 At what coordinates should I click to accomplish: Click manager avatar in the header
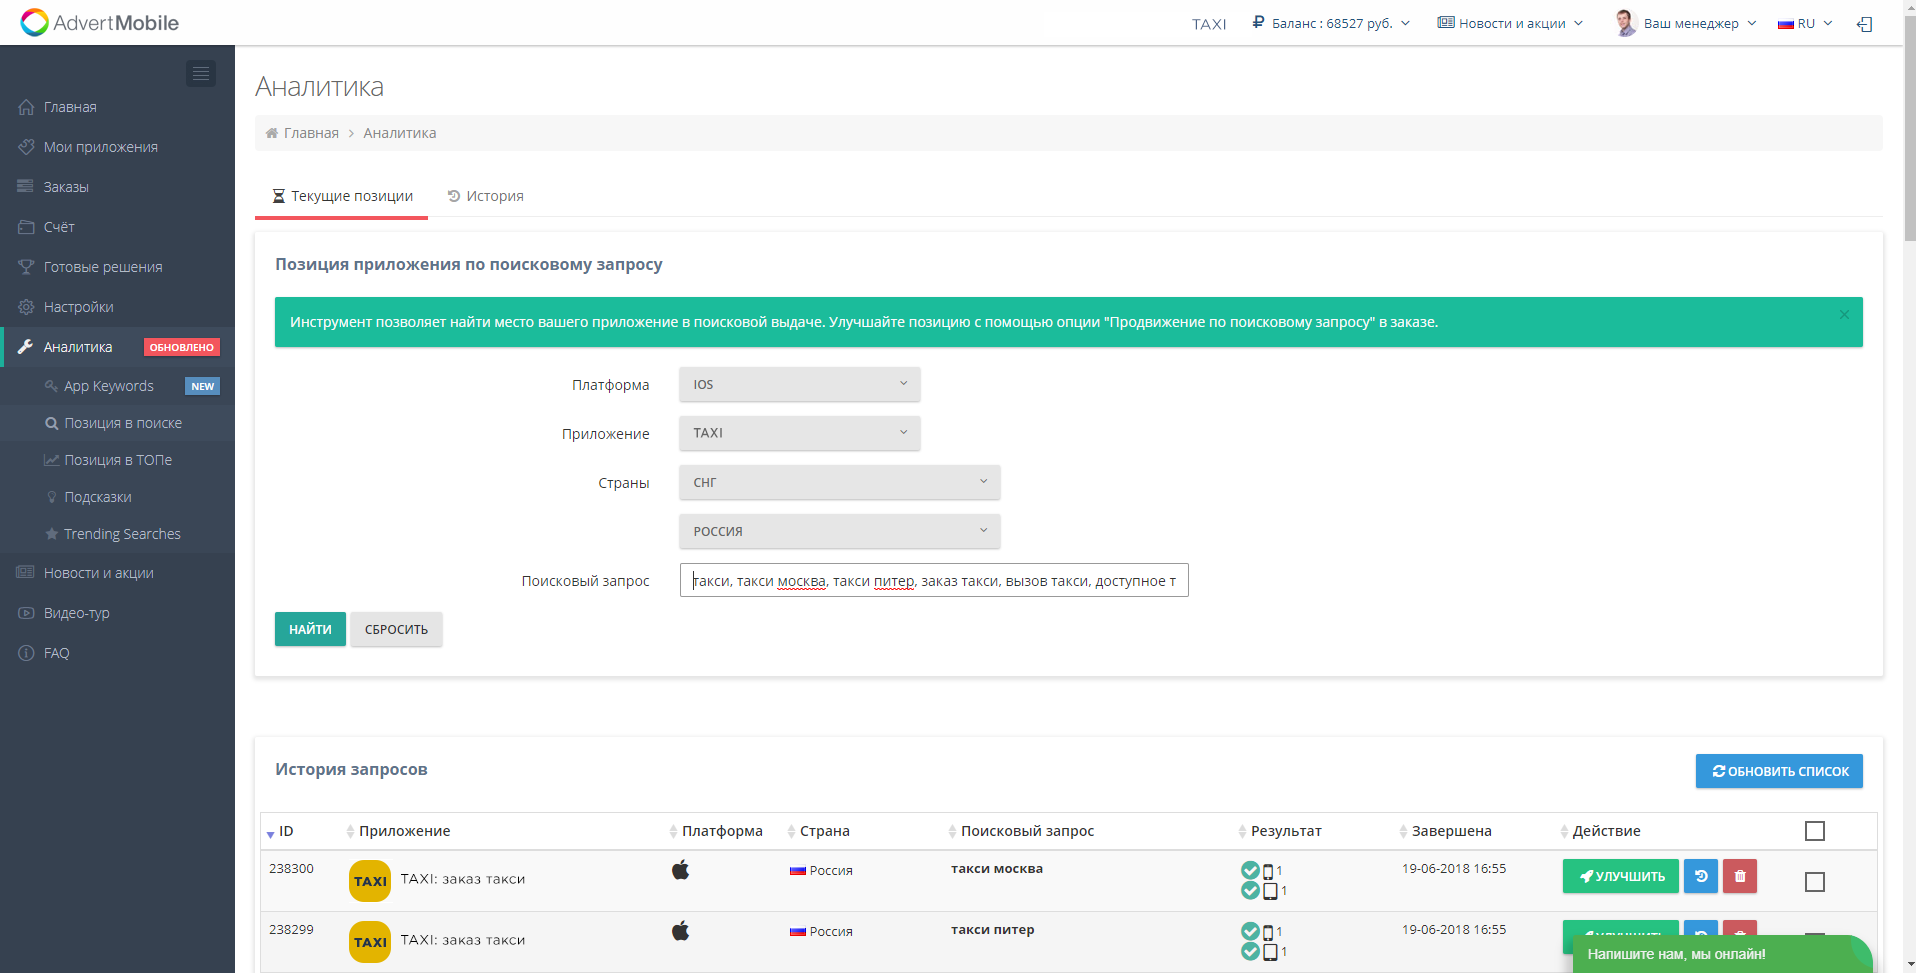(x=1625, y=23)
